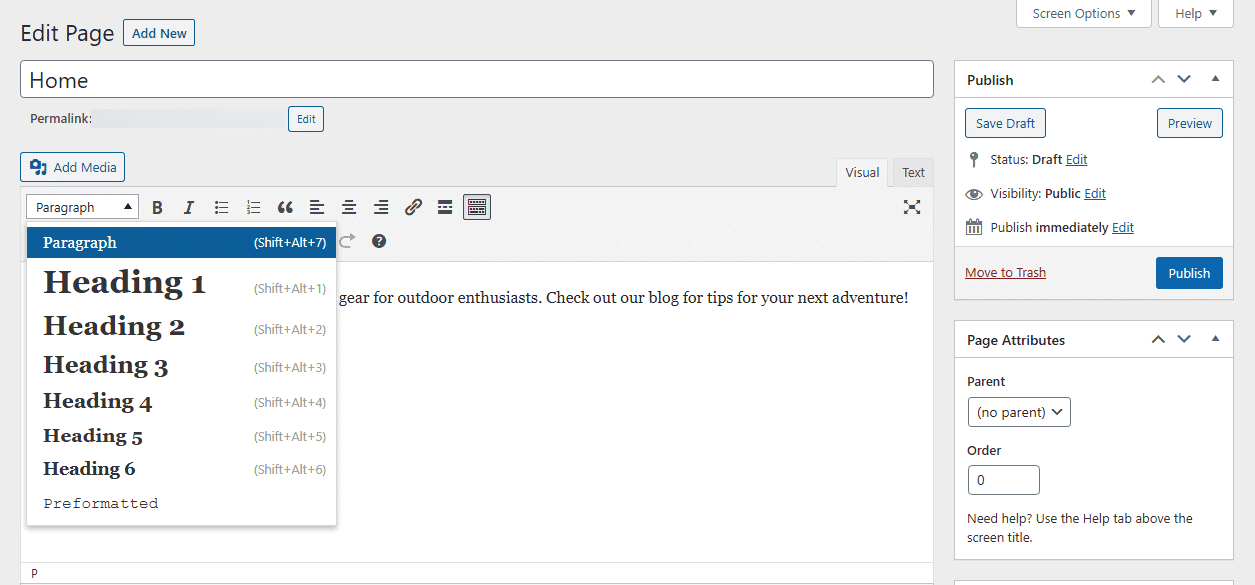Insert a link with the link icon

[x=413, y=207]
